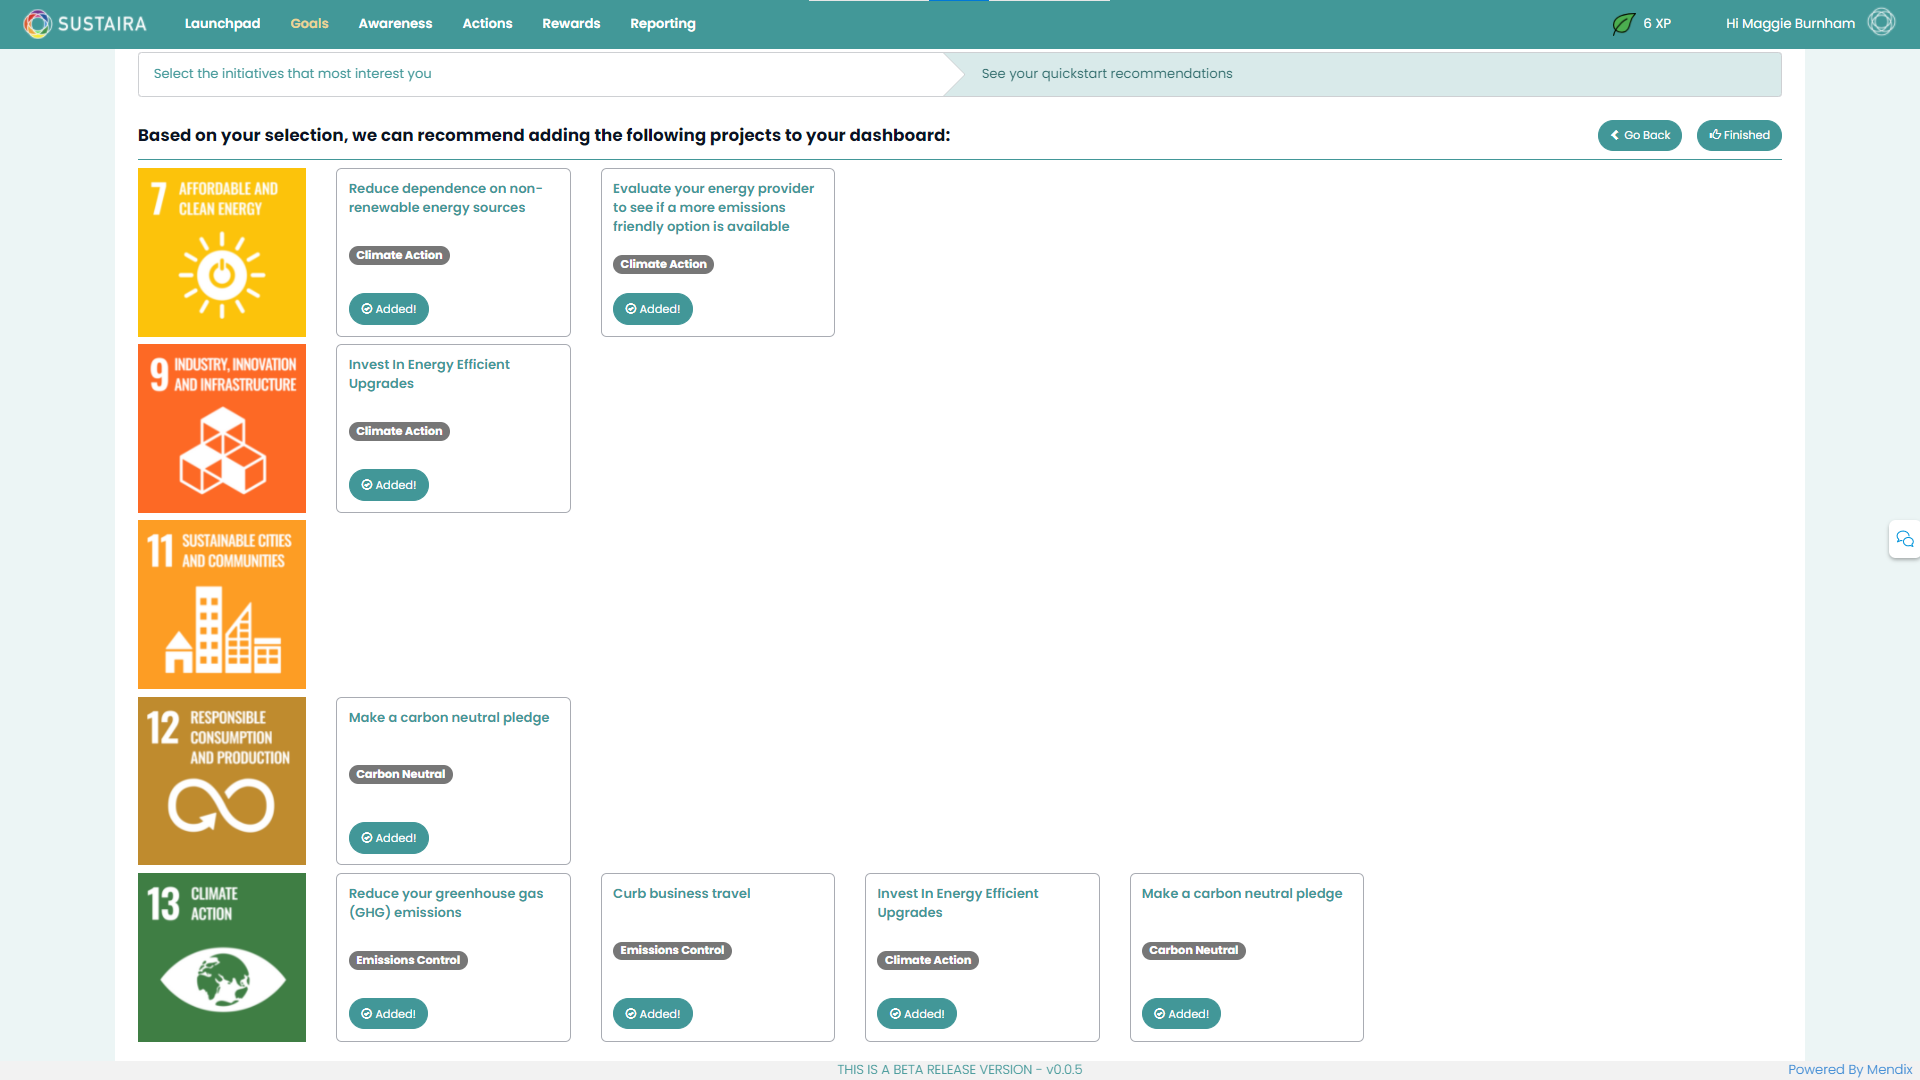Screen dimensions: 1920x1080
Task: Open the chat feedback side icon
Action: [x=1904, y=539]
